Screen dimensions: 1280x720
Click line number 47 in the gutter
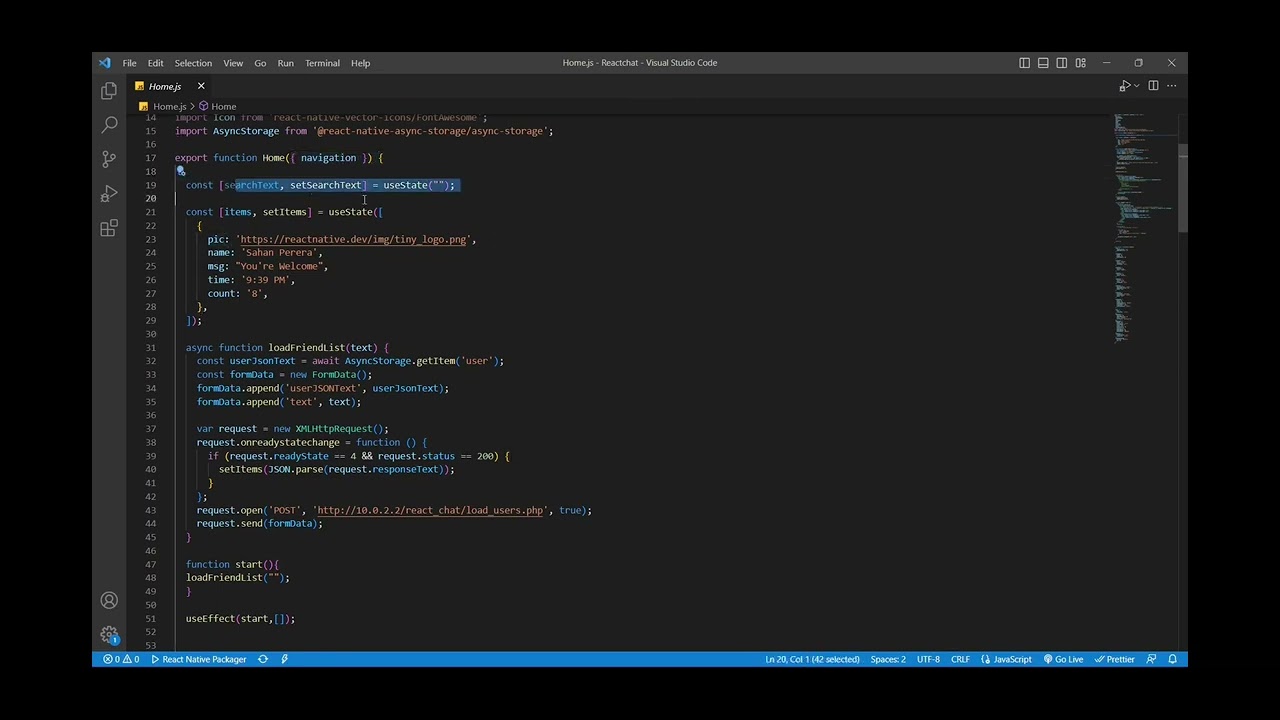(150, 564)
